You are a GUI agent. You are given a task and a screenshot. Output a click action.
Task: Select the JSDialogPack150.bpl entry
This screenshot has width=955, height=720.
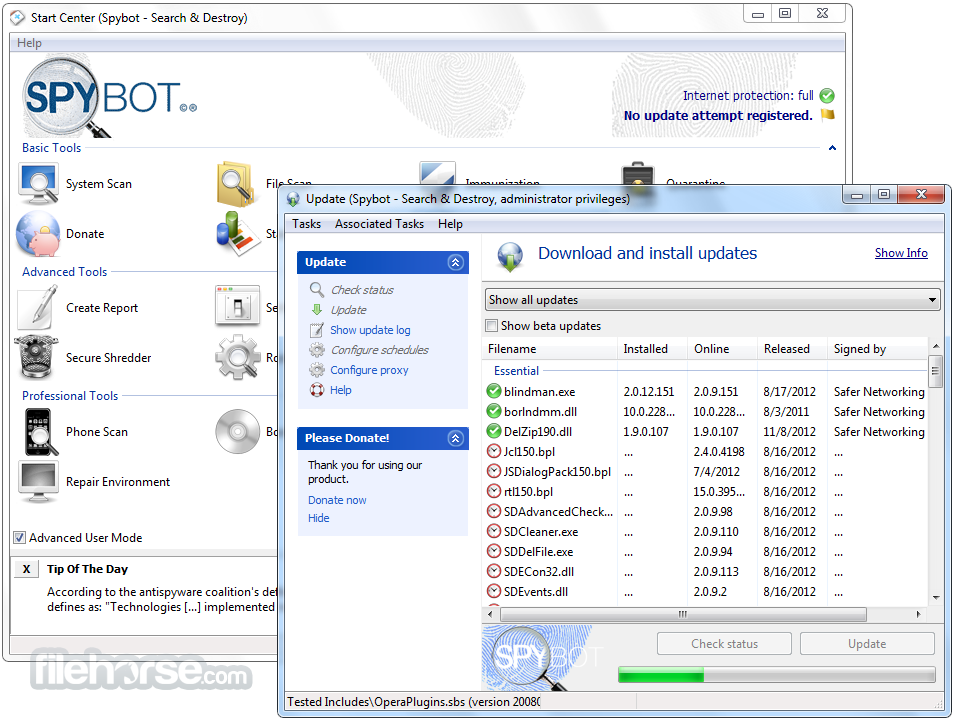tap(705, 471)
